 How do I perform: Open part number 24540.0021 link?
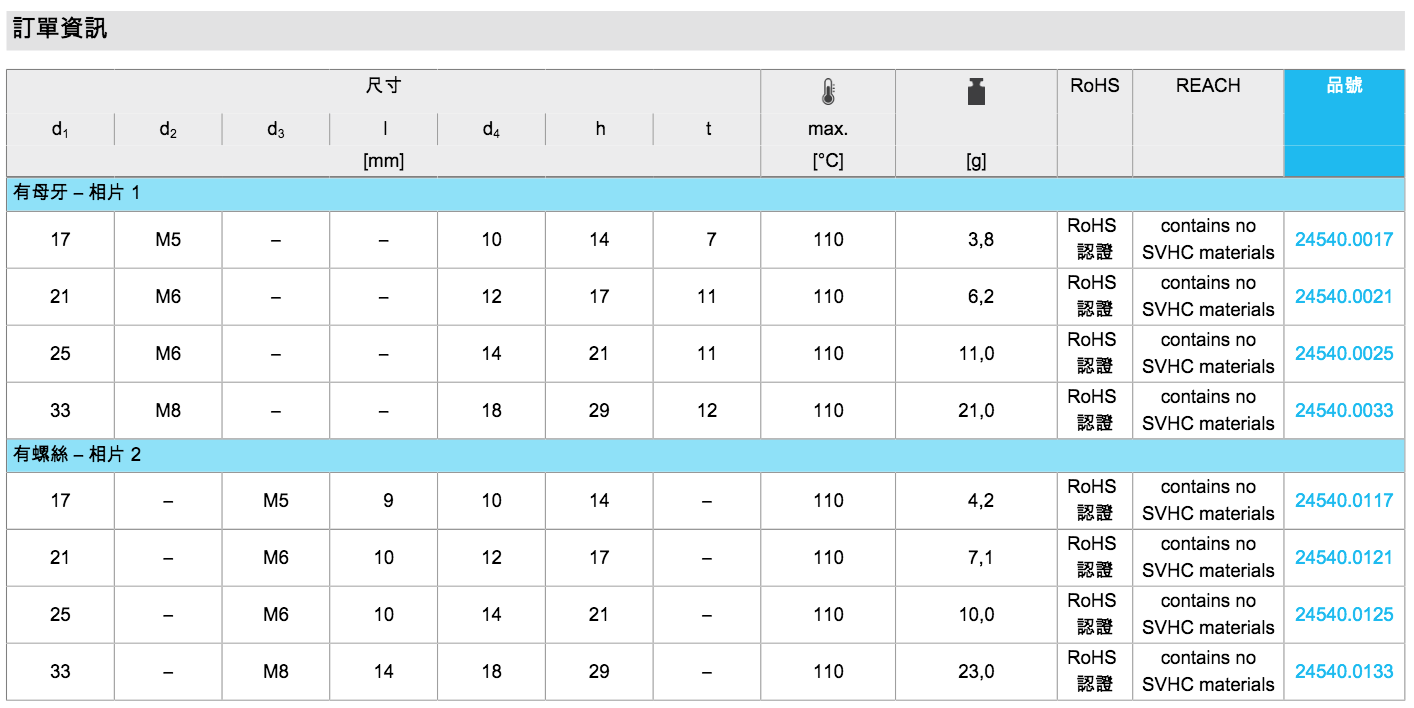pyautogui.click(x=1343, y=297)
